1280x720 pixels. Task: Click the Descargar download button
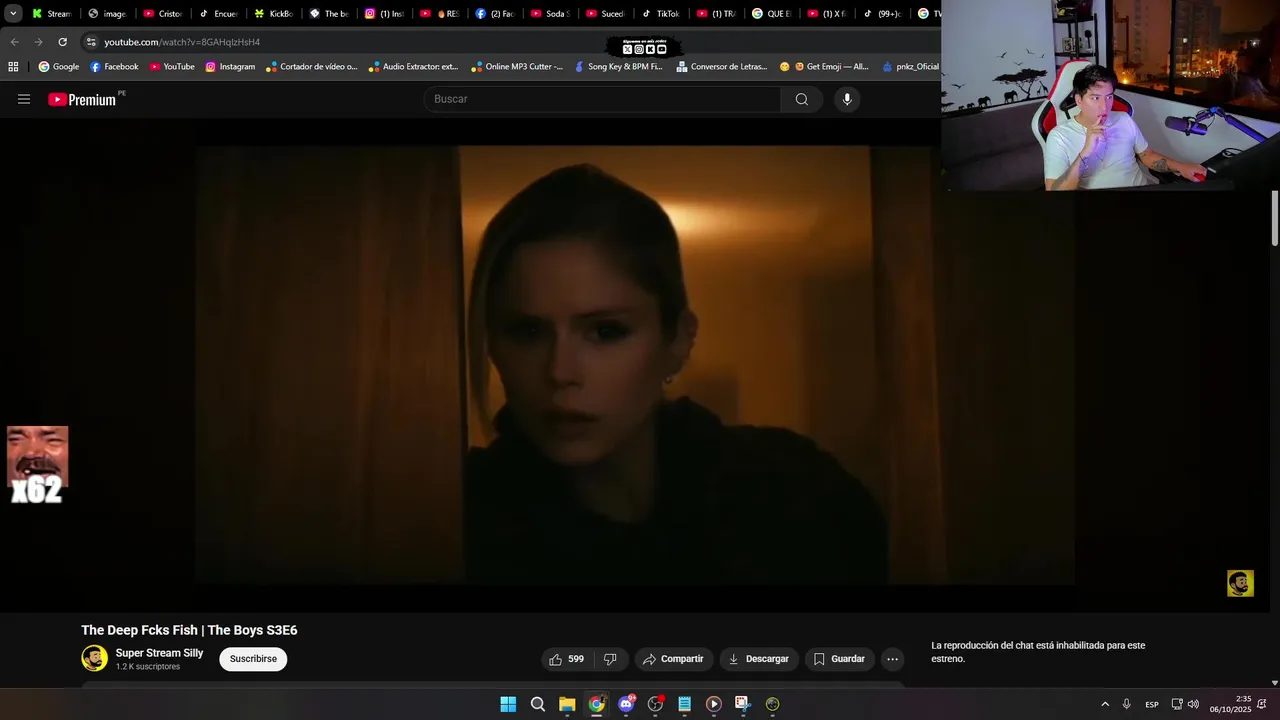pos(759,659)
